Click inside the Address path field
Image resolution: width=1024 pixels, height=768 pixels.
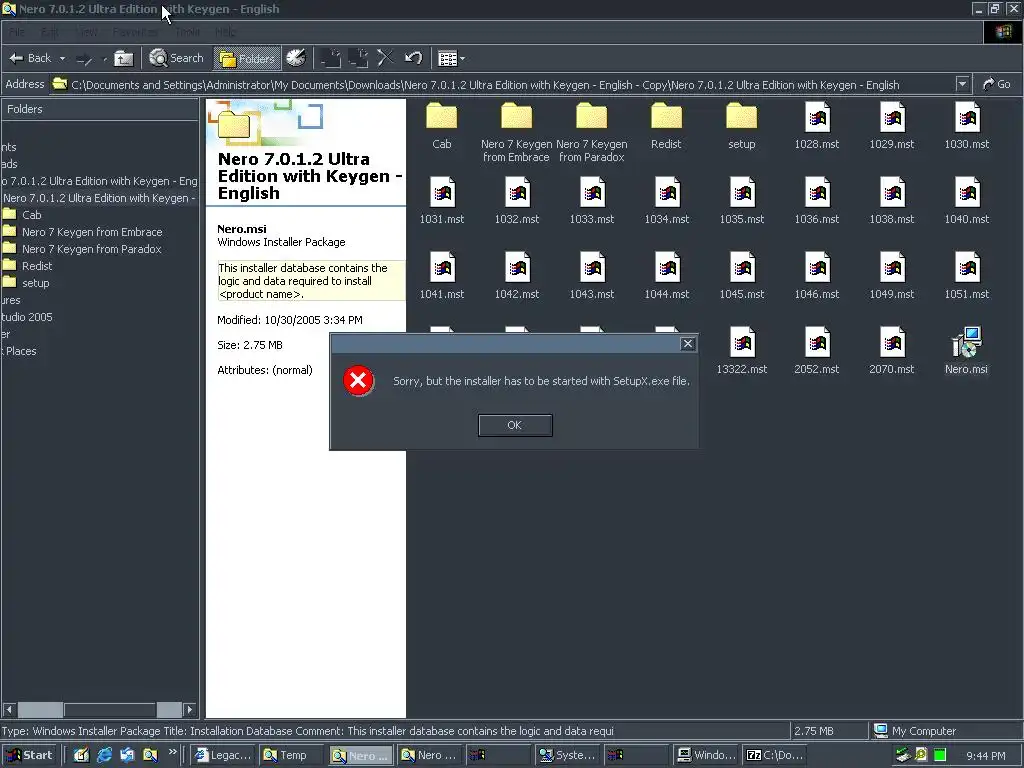503,85
